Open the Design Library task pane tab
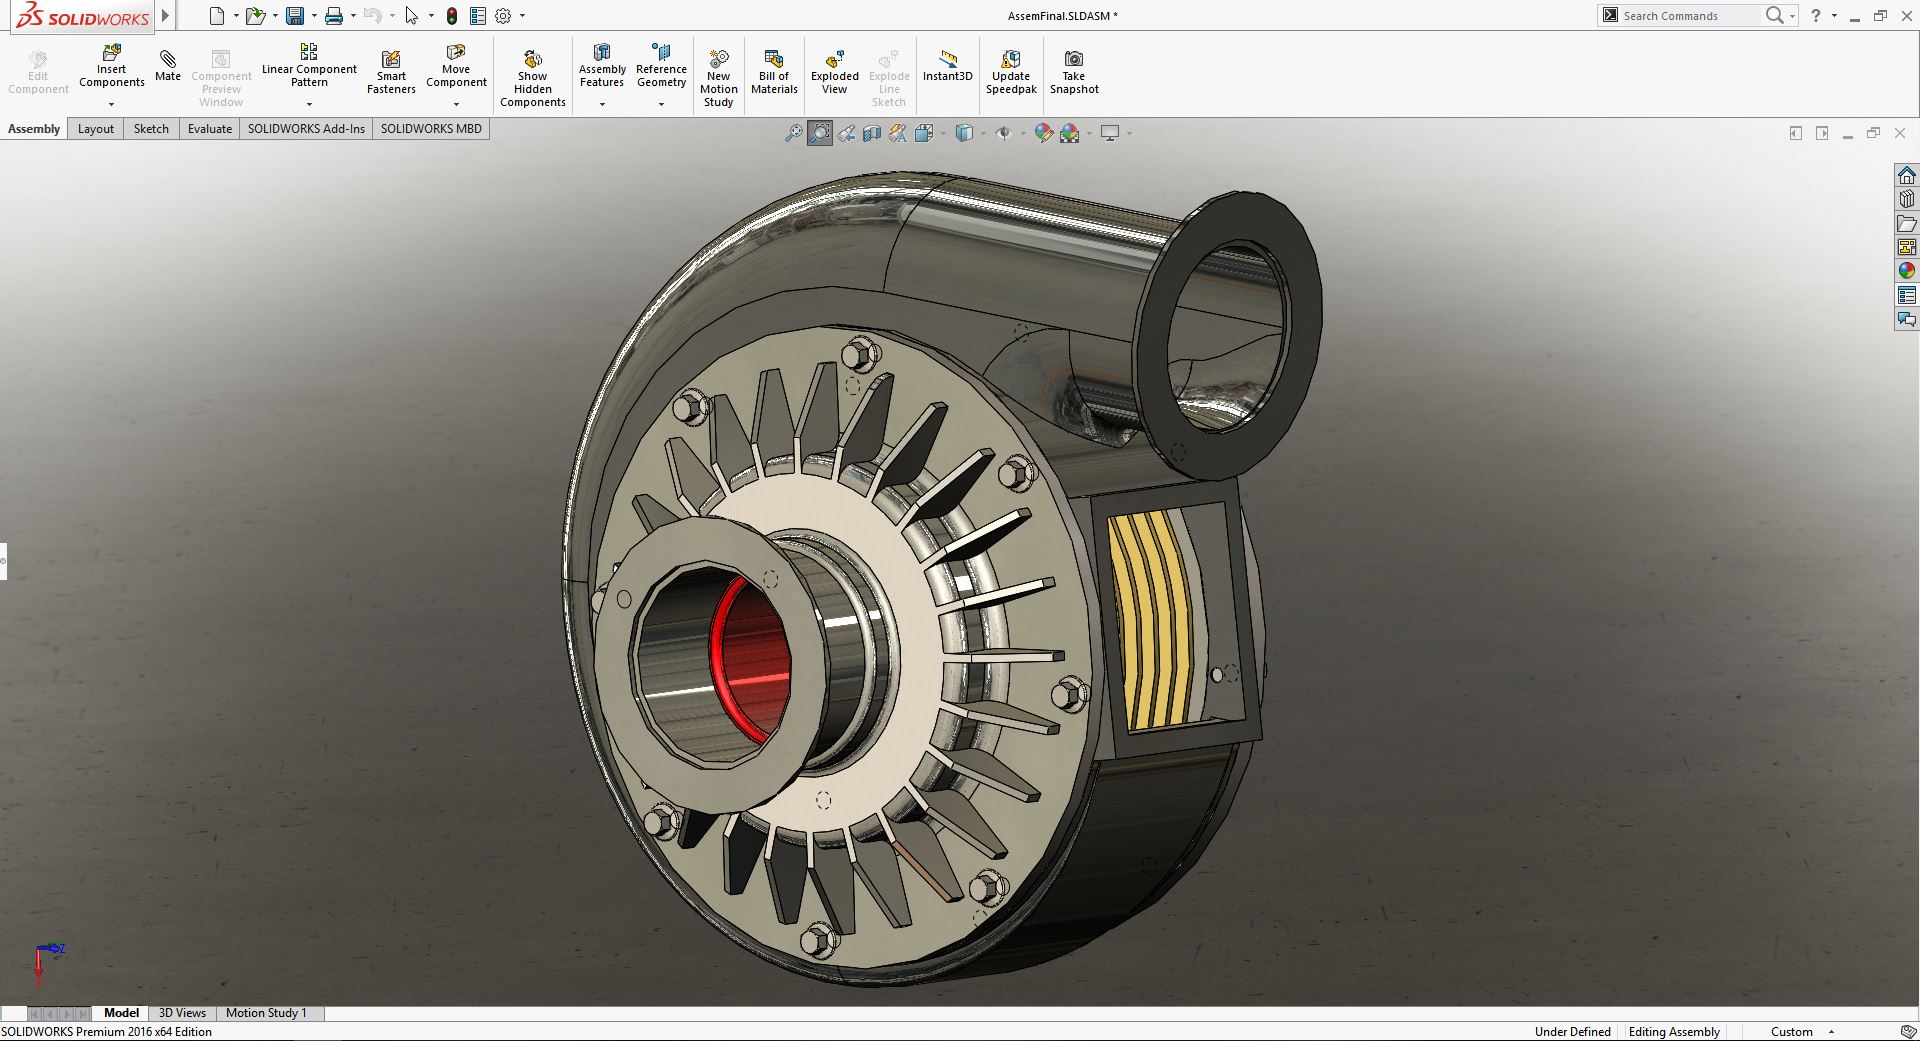Screen dimensions: 1920x1041 coord(1907,199)
